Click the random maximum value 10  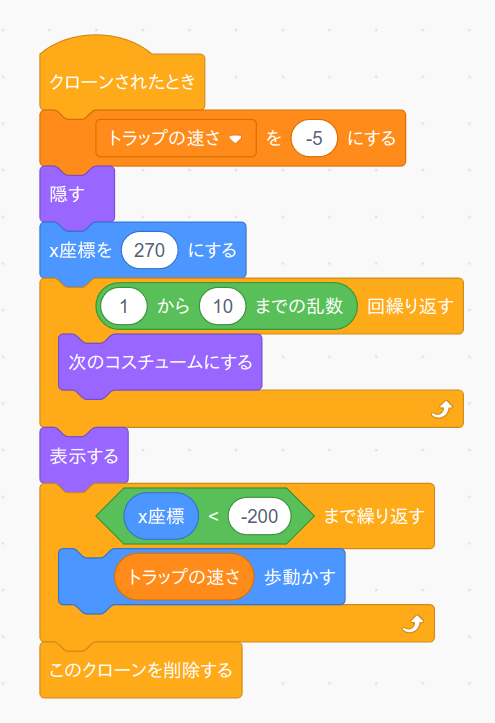(x=223, y=307)
